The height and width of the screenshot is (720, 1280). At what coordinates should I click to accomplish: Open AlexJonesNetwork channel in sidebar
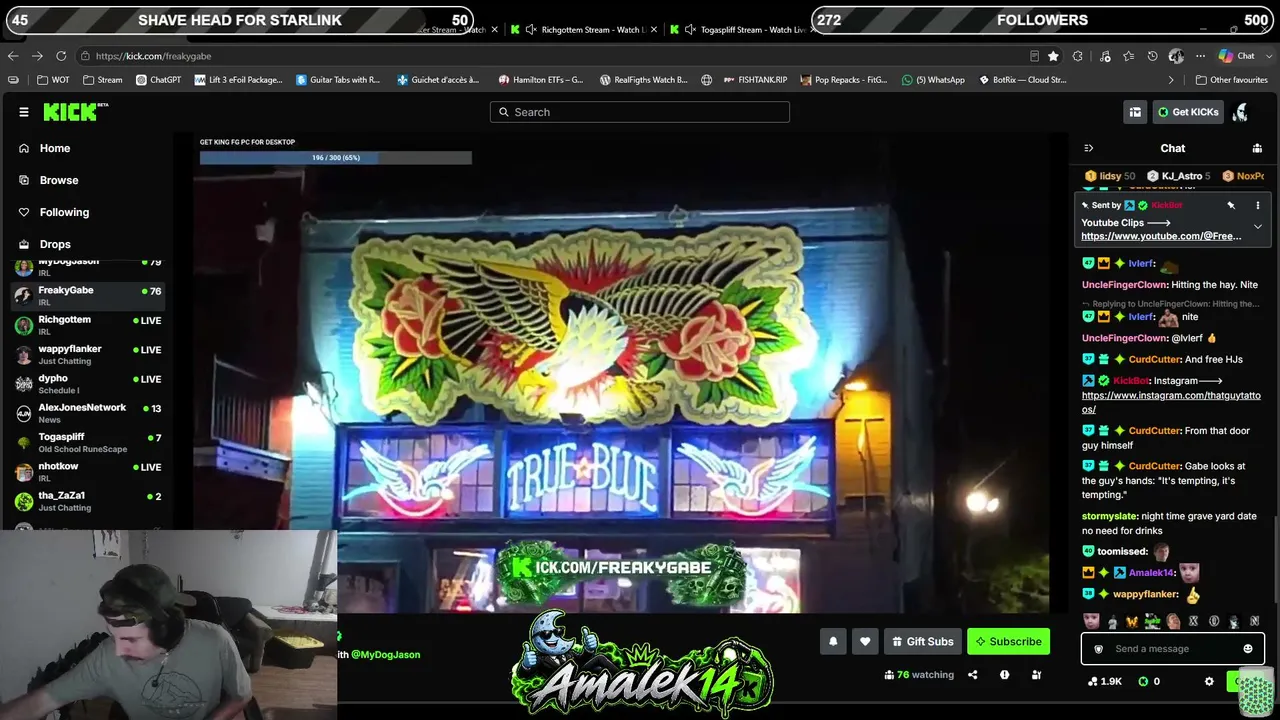88,413
